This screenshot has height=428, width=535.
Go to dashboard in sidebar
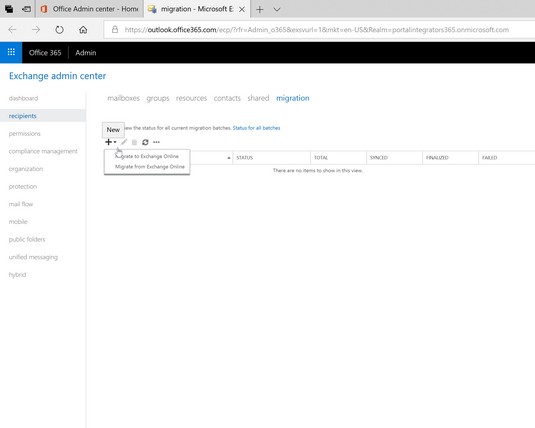[x=23, y=98]
